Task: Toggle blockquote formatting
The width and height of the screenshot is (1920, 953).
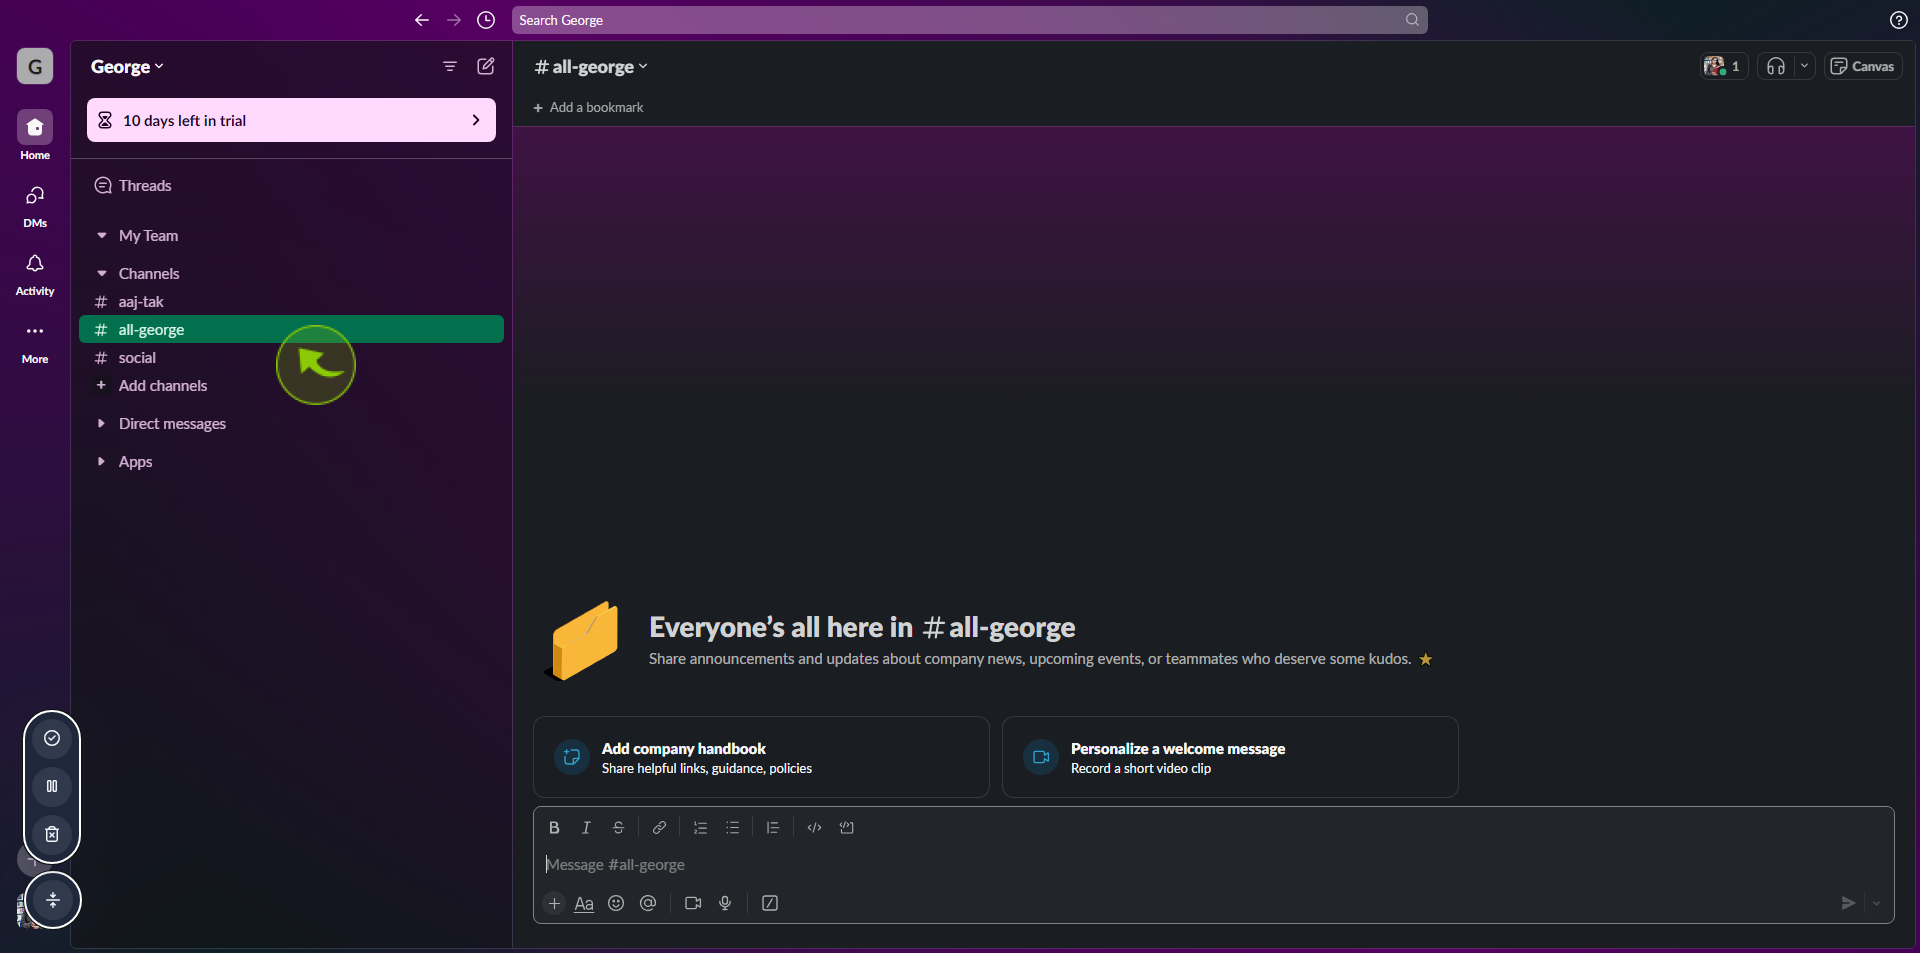Action: pos(773,828)
